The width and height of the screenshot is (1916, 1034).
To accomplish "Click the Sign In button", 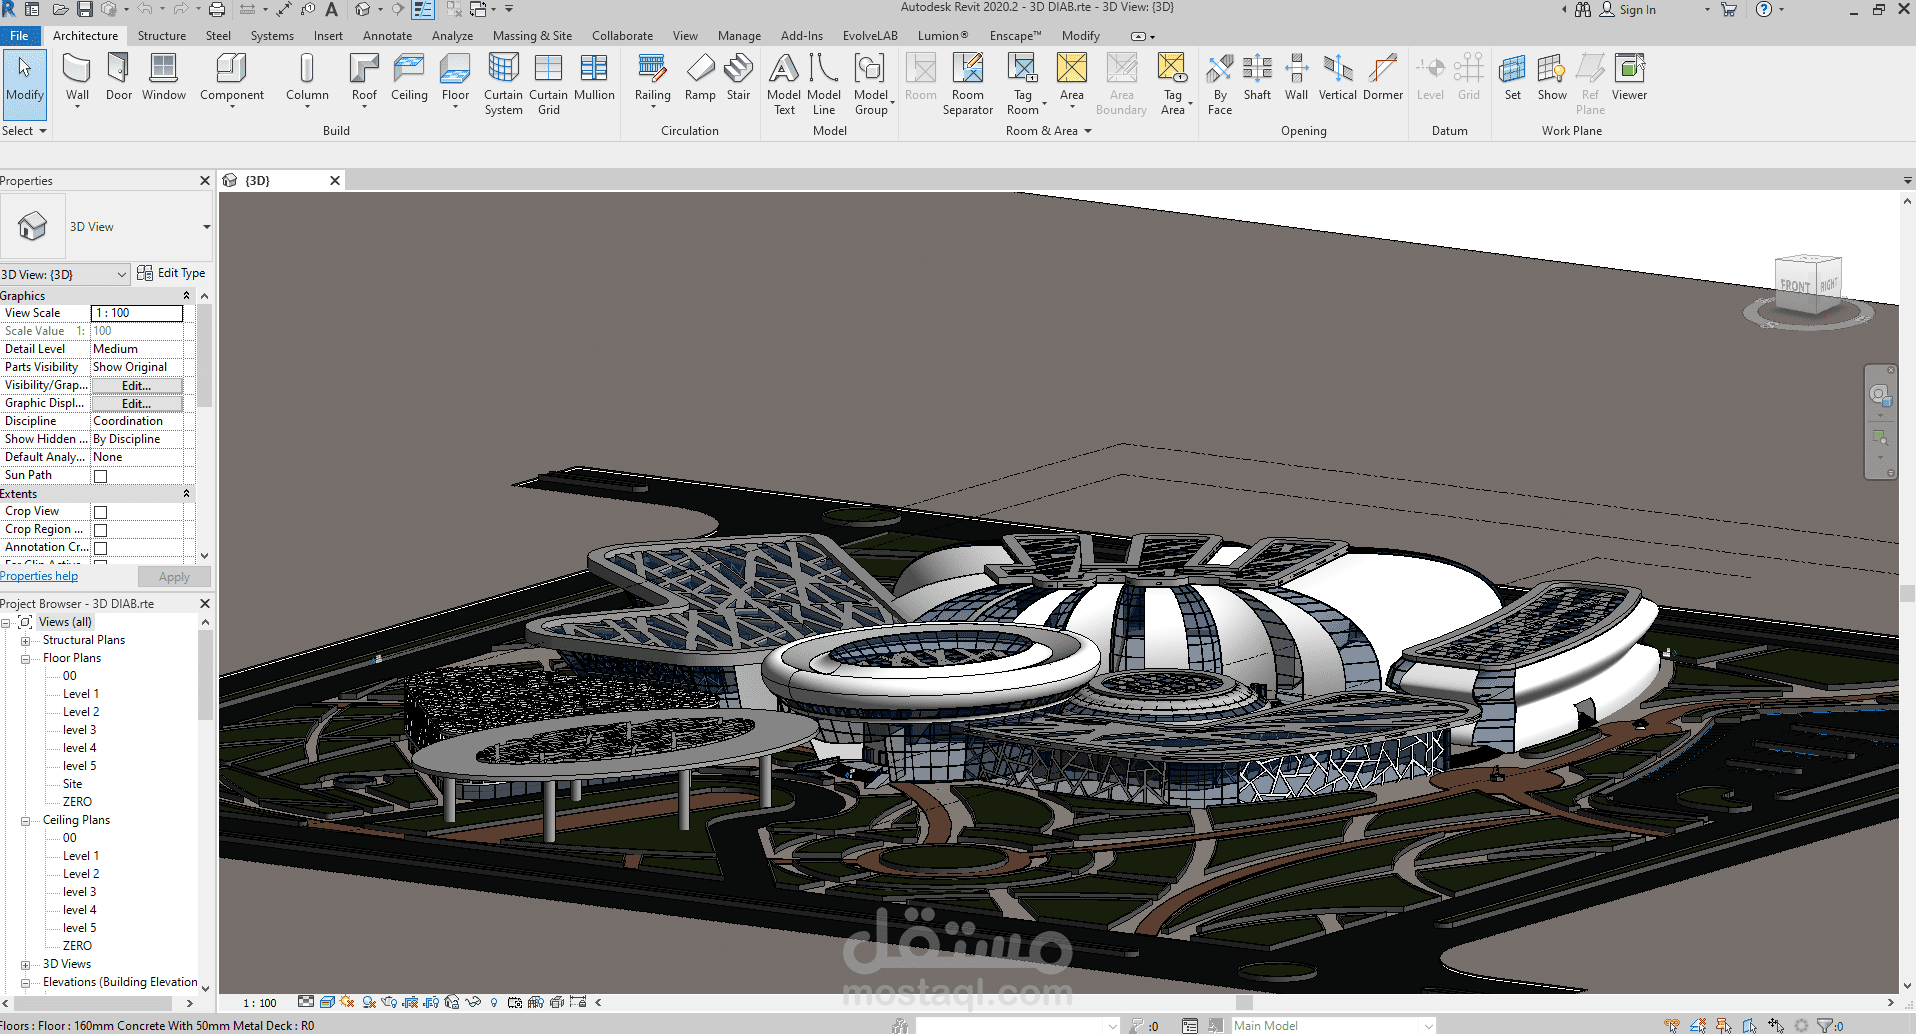I will (1628, 10).
